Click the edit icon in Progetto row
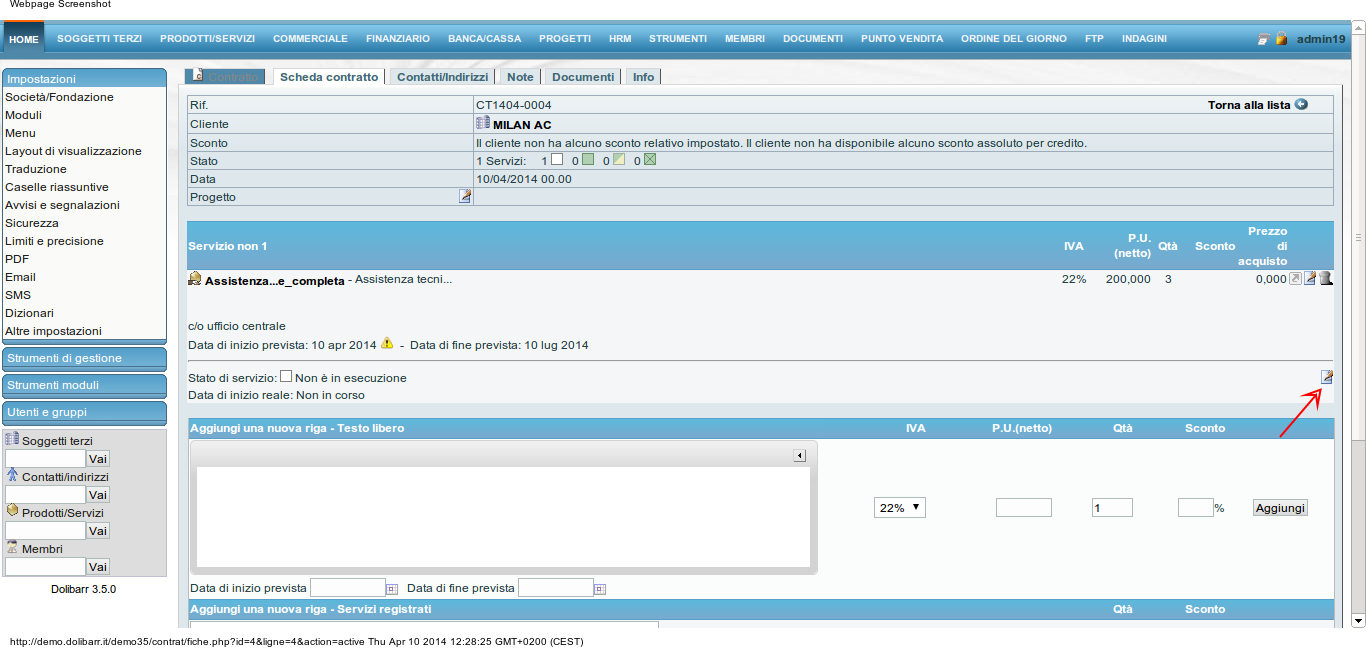The image size is (1366, 648). (465, 196)
